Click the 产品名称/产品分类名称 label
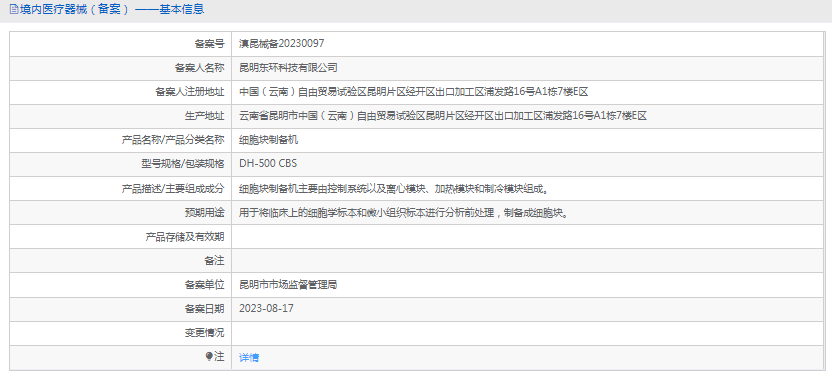This screenshot has width=832, height=376. pos(173,140)
